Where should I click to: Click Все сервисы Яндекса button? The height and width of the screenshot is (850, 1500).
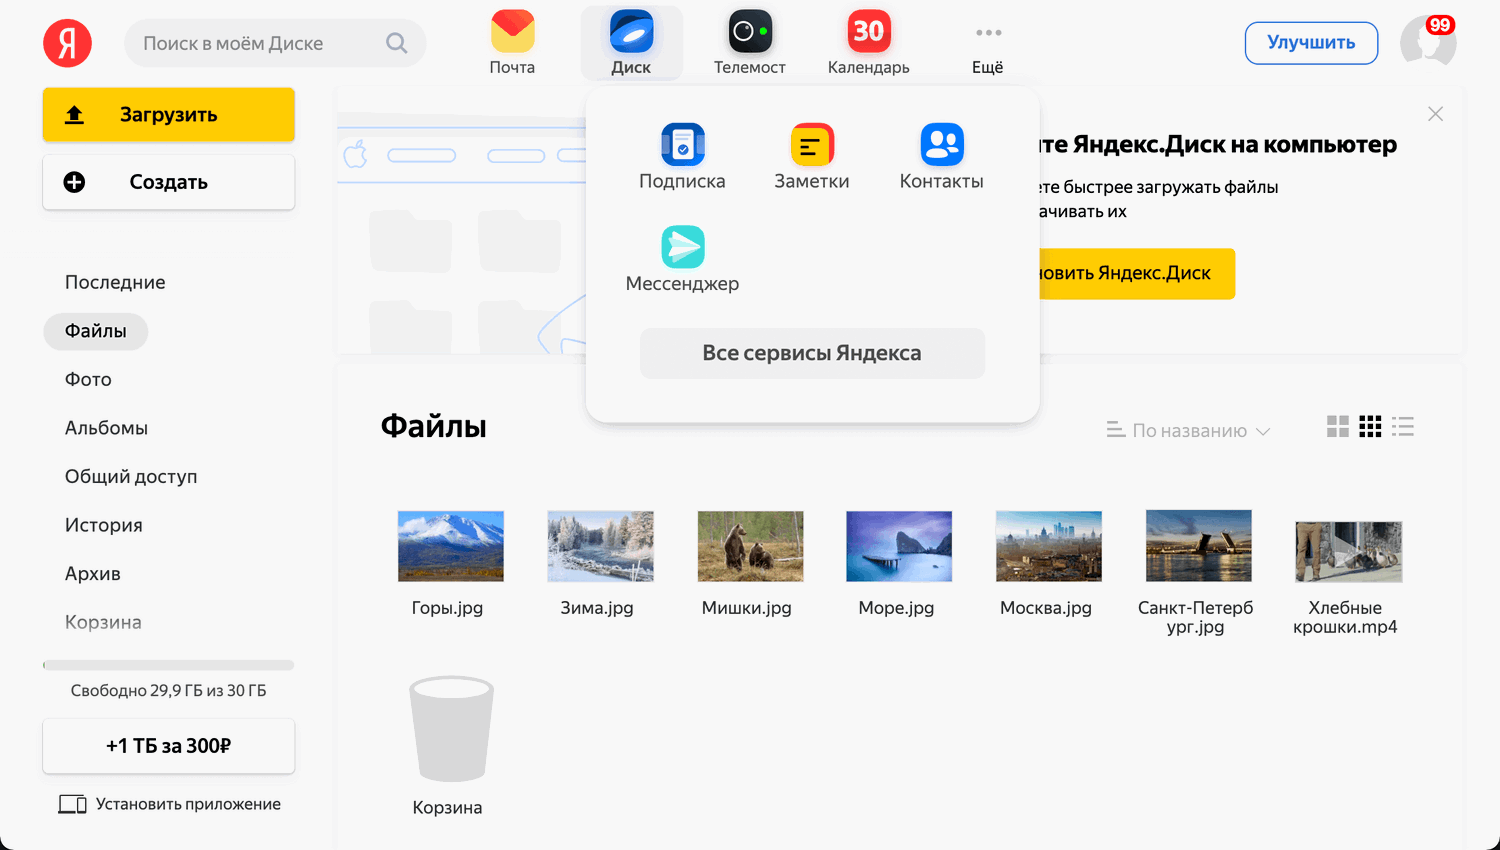812,353
